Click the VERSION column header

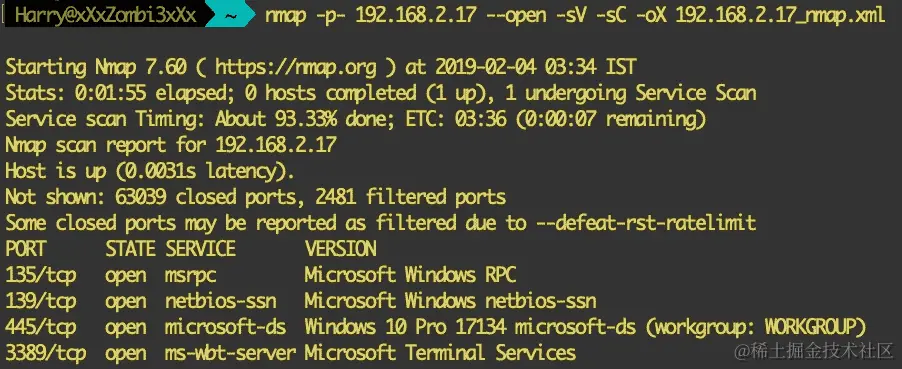pyautogui.click(x=341, y=249)
